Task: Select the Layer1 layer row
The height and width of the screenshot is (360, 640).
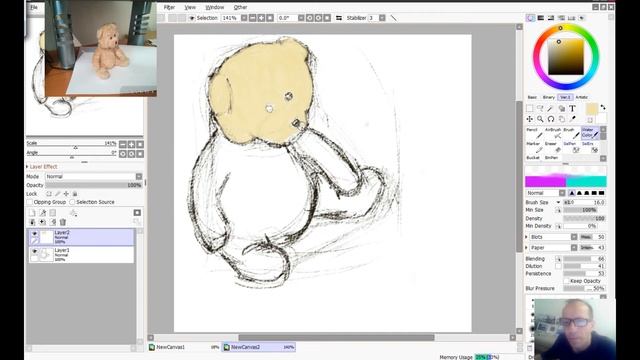Action: click(x=81, y=254)
